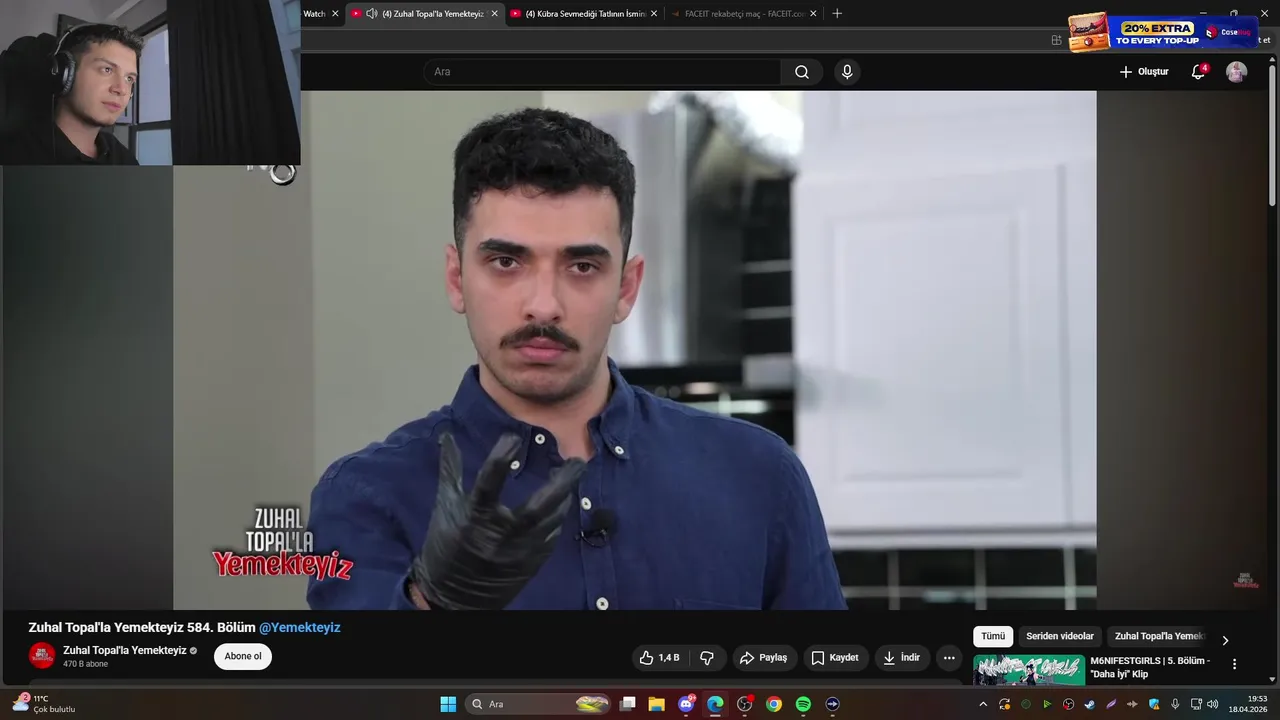The height and width of the screenshot is (720, 1280).
Task: Open a new browser tab
Action: click(837, 14)
